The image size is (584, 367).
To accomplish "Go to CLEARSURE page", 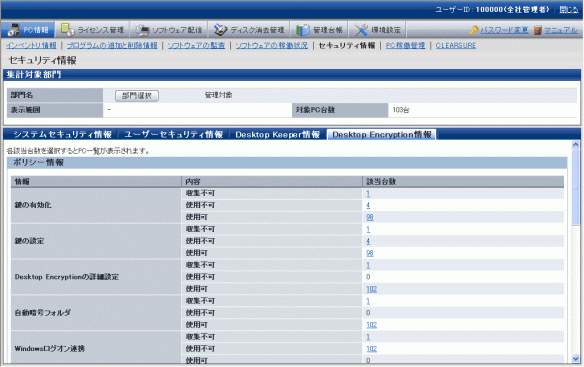I will [456, 45].
